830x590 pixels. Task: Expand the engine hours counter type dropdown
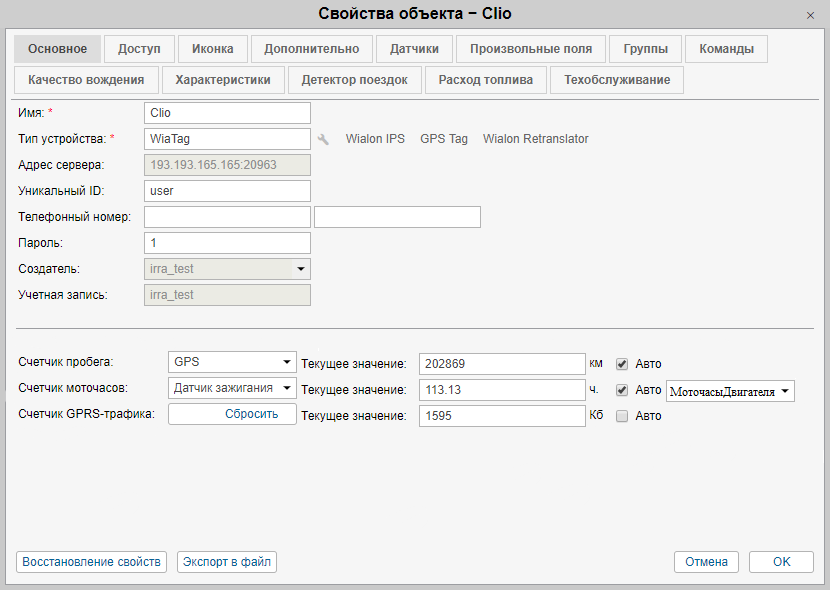point(232,388)
